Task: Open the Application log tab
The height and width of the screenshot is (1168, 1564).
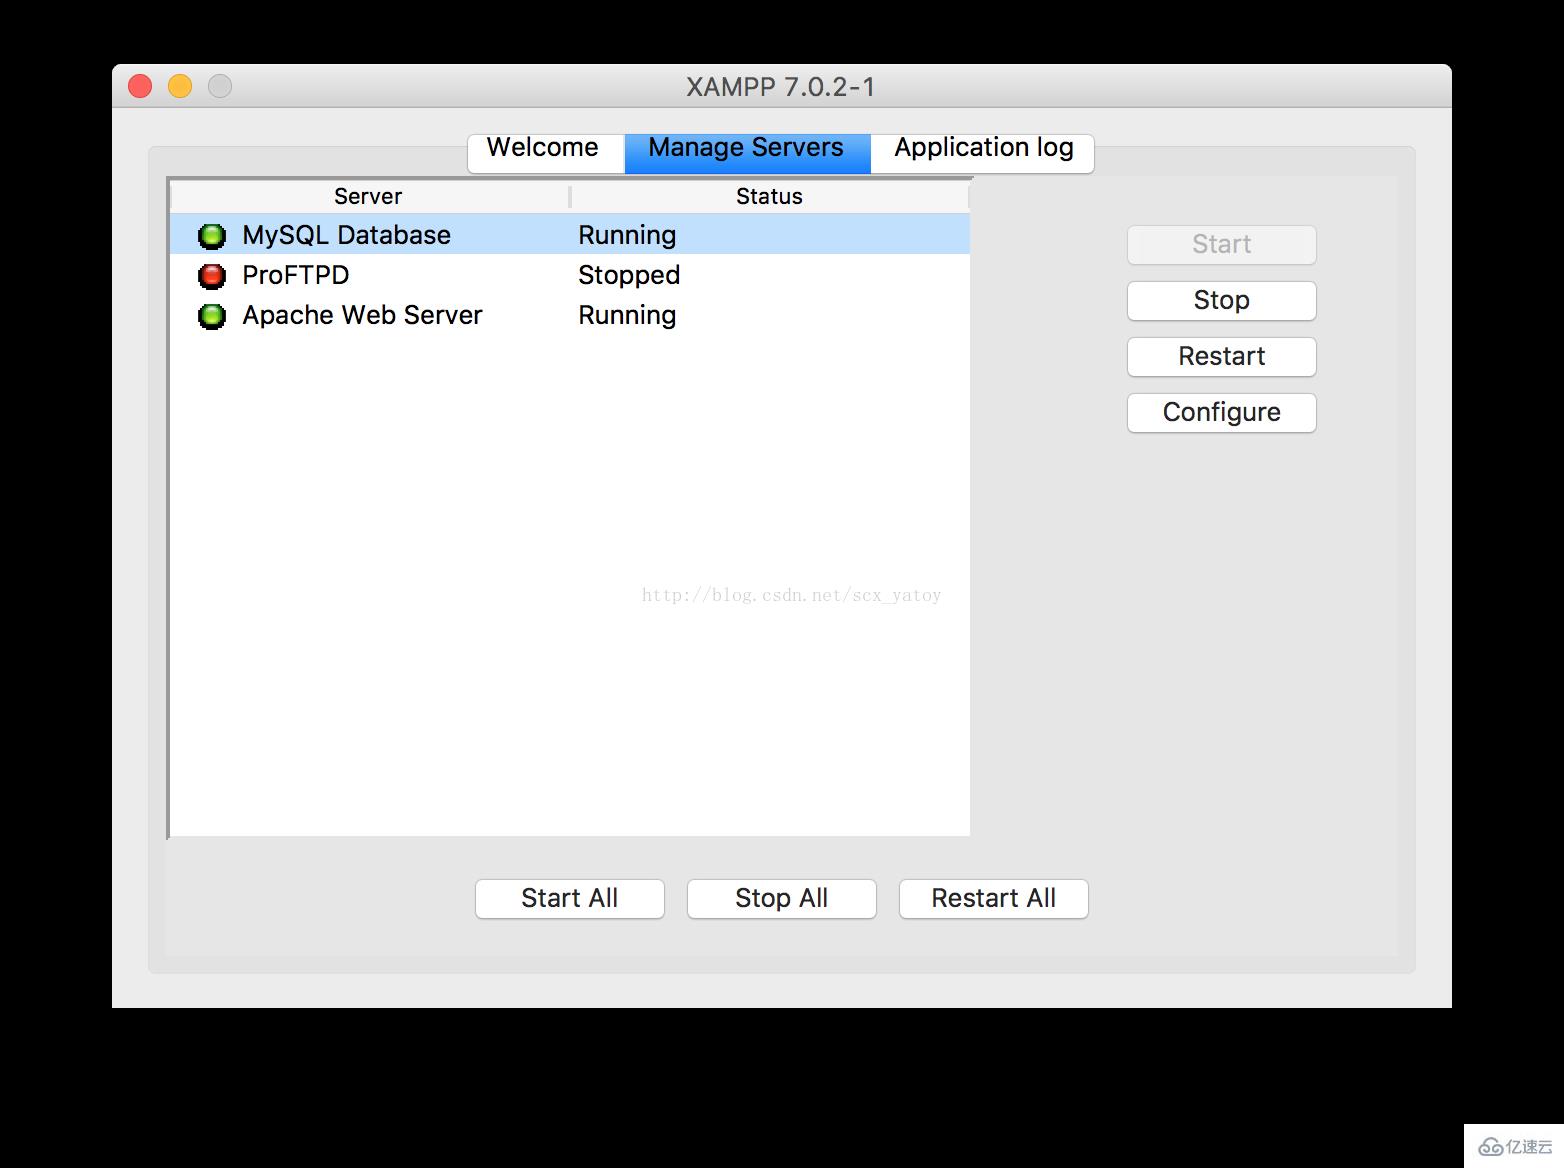Action: click(983, 153)
